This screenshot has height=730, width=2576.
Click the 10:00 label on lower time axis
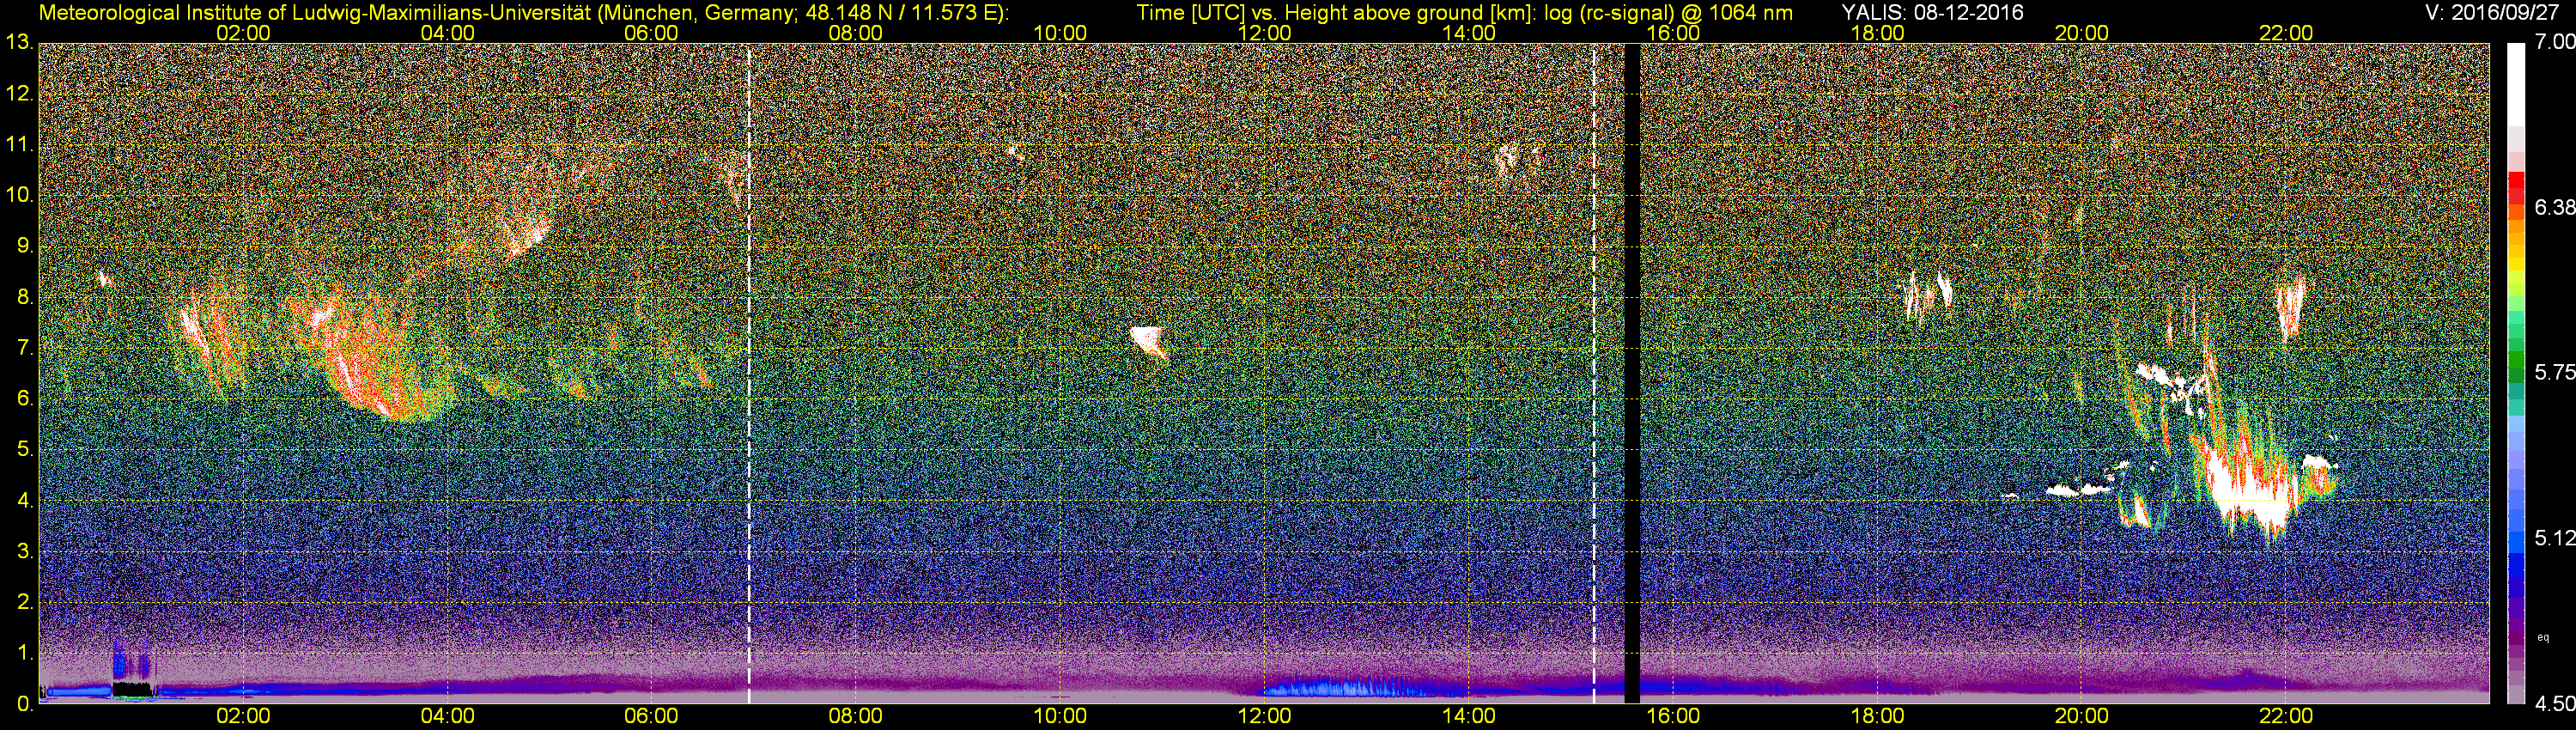[x=1060, y=717]
